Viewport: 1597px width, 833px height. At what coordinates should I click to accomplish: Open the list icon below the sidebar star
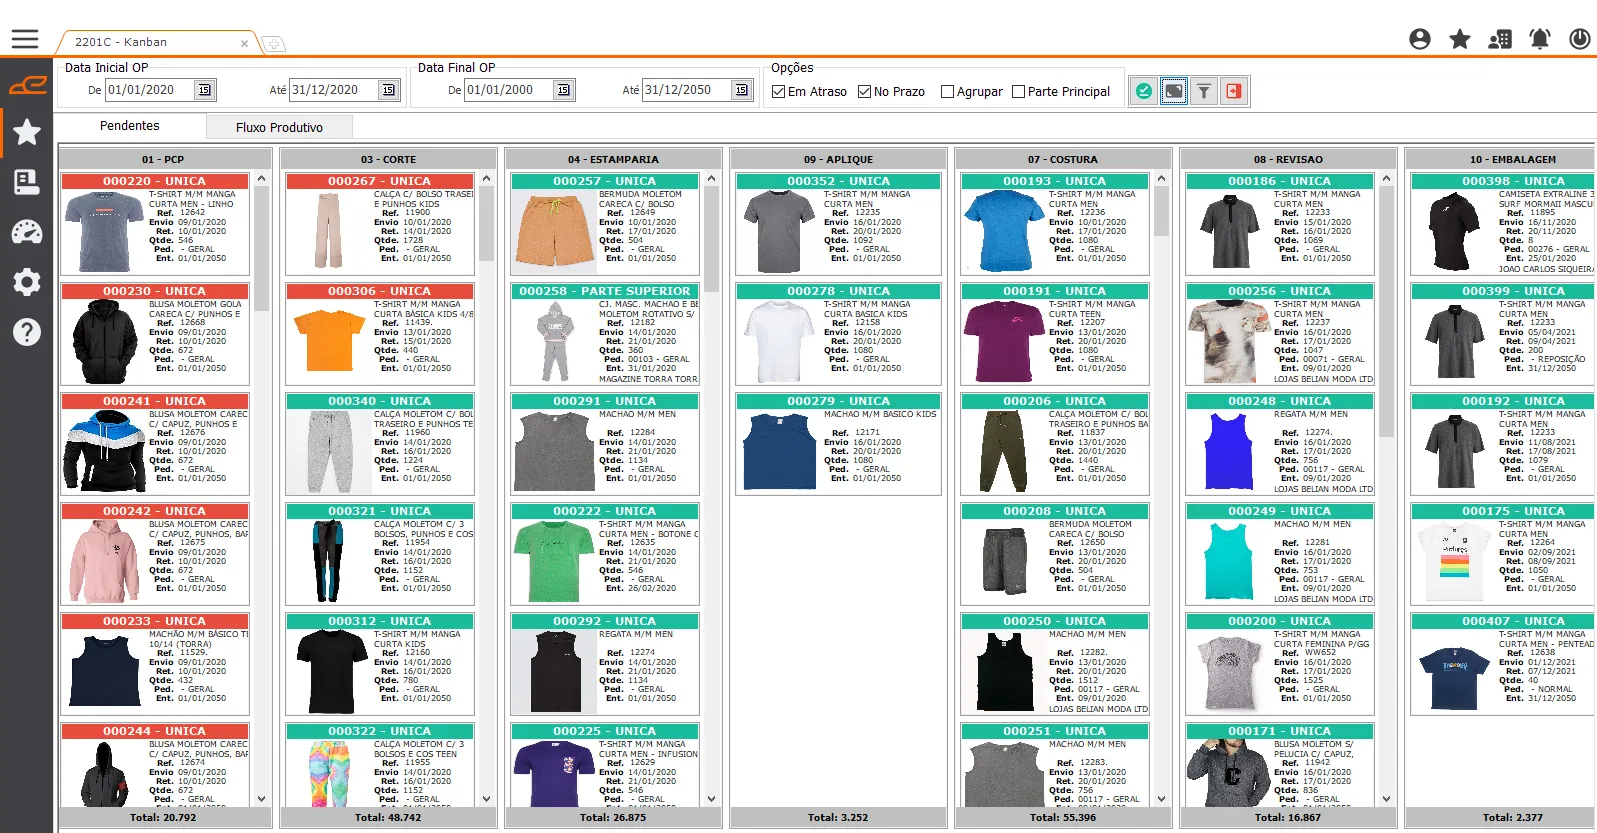point(27,182)
